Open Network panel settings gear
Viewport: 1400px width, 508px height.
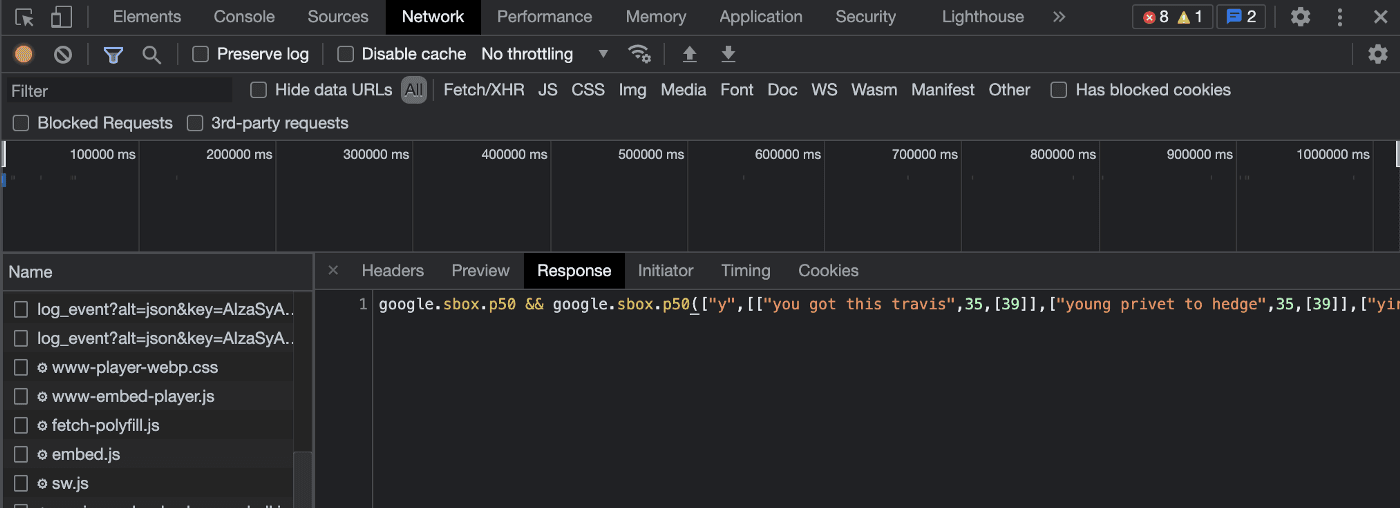click(x=1378, y=54)
